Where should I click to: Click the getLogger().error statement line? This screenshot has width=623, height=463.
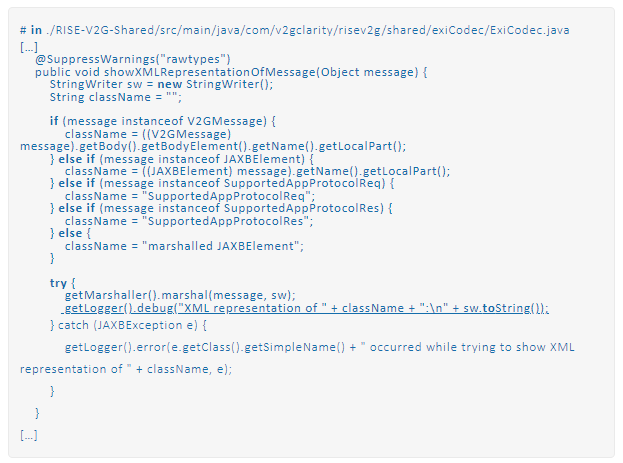[319, 347]
